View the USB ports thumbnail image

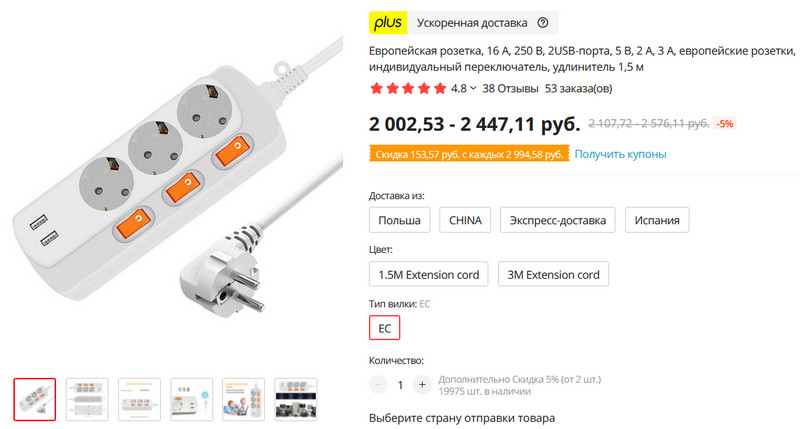[191, 399]
